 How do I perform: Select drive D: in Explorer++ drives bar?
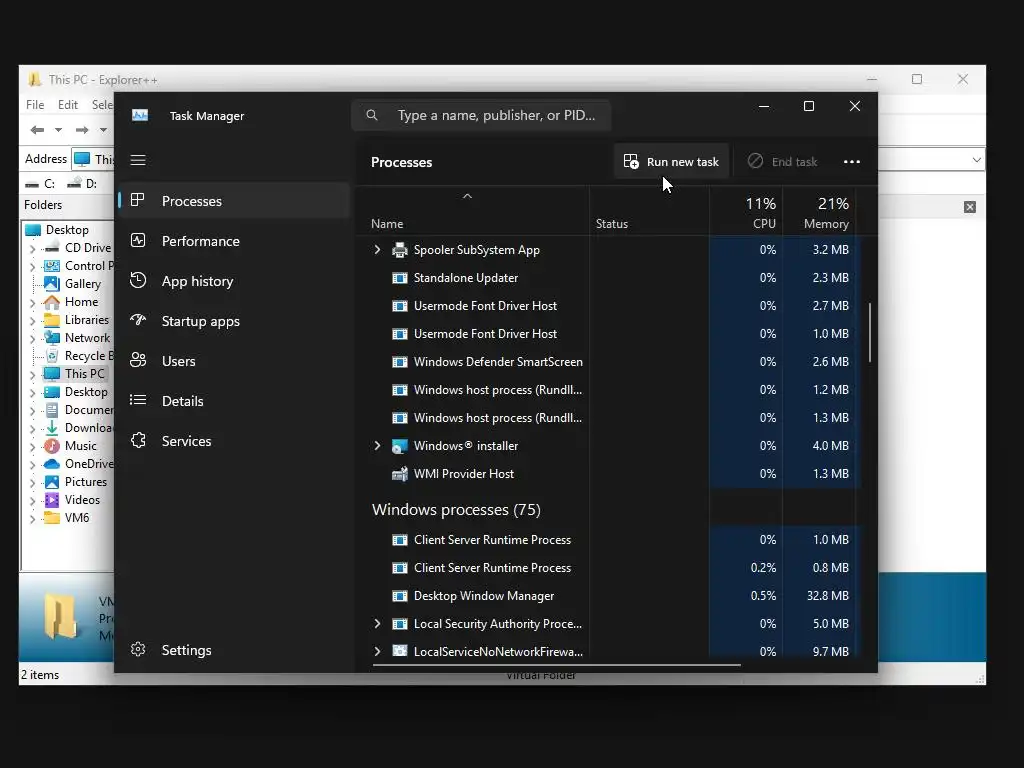(83, 184)
